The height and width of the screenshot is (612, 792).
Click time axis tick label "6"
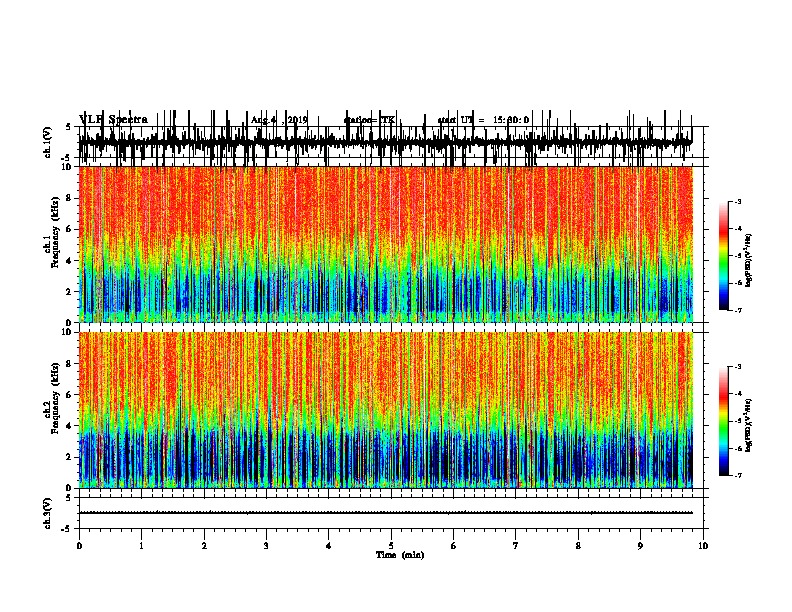pos(454,546)
